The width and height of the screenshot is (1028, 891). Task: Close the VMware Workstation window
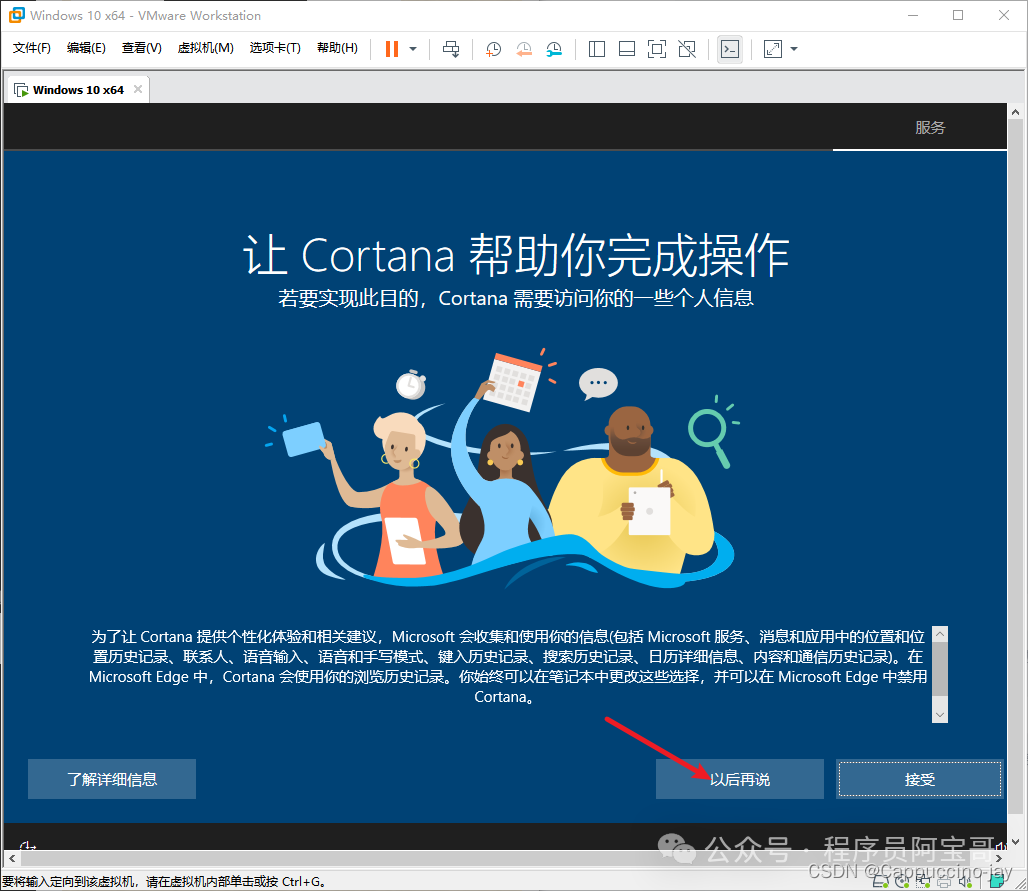point(1004,15)
